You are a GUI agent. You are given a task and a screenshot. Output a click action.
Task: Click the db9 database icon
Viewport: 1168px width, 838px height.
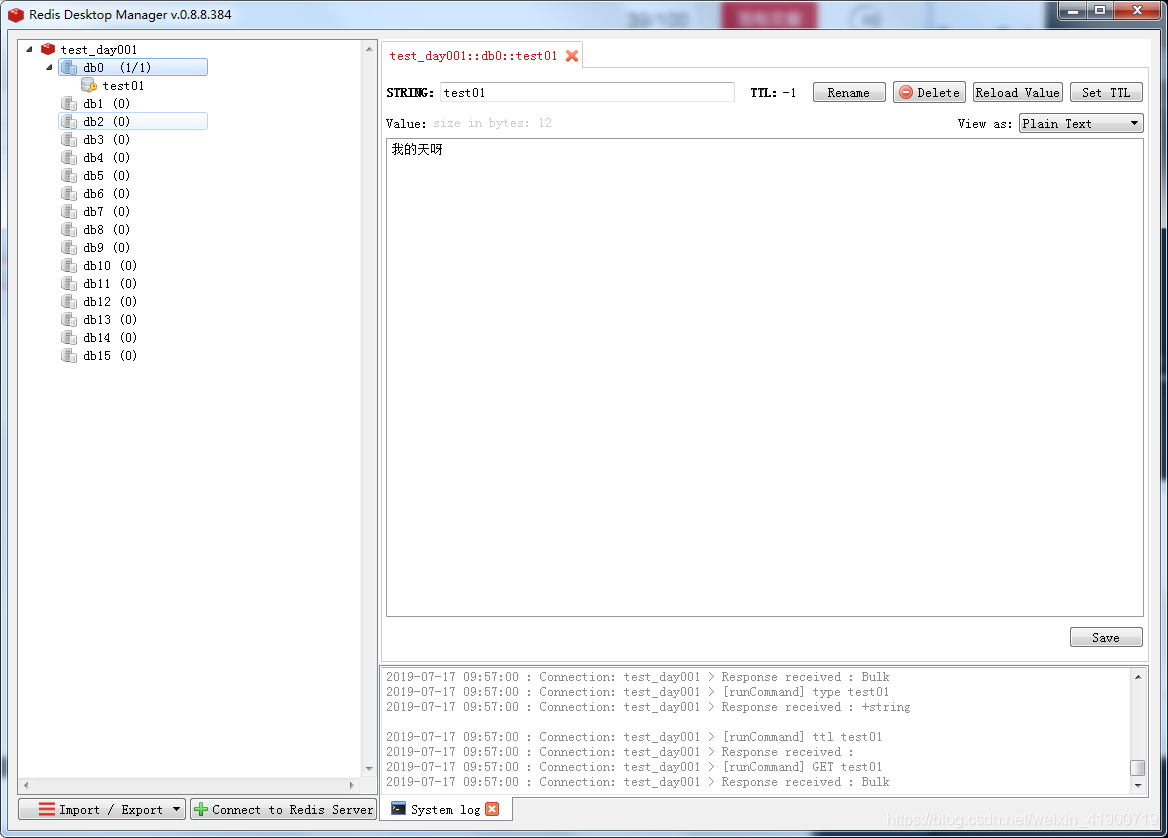[69, 247]
